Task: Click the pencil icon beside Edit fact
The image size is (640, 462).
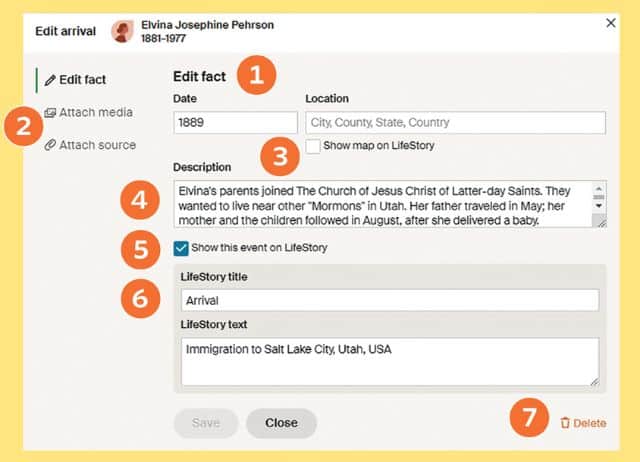Action: (50, 80)
